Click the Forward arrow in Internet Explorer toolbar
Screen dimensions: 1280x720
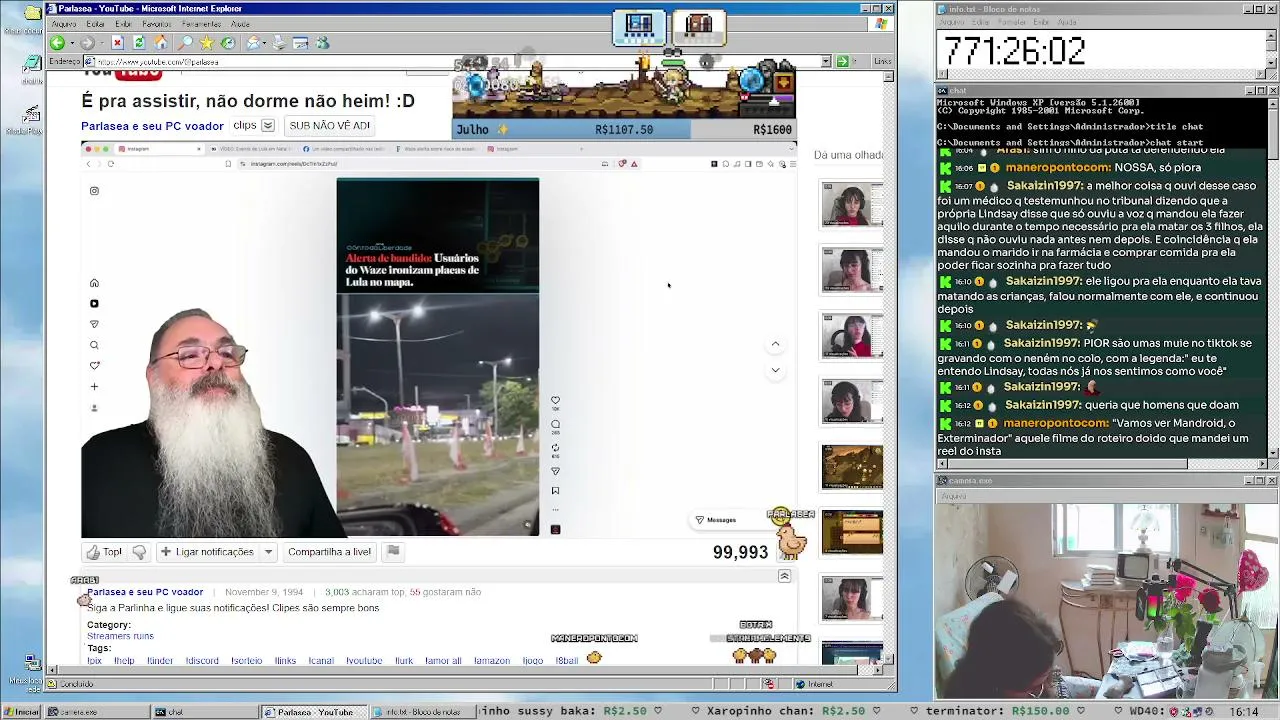point(87,43)
